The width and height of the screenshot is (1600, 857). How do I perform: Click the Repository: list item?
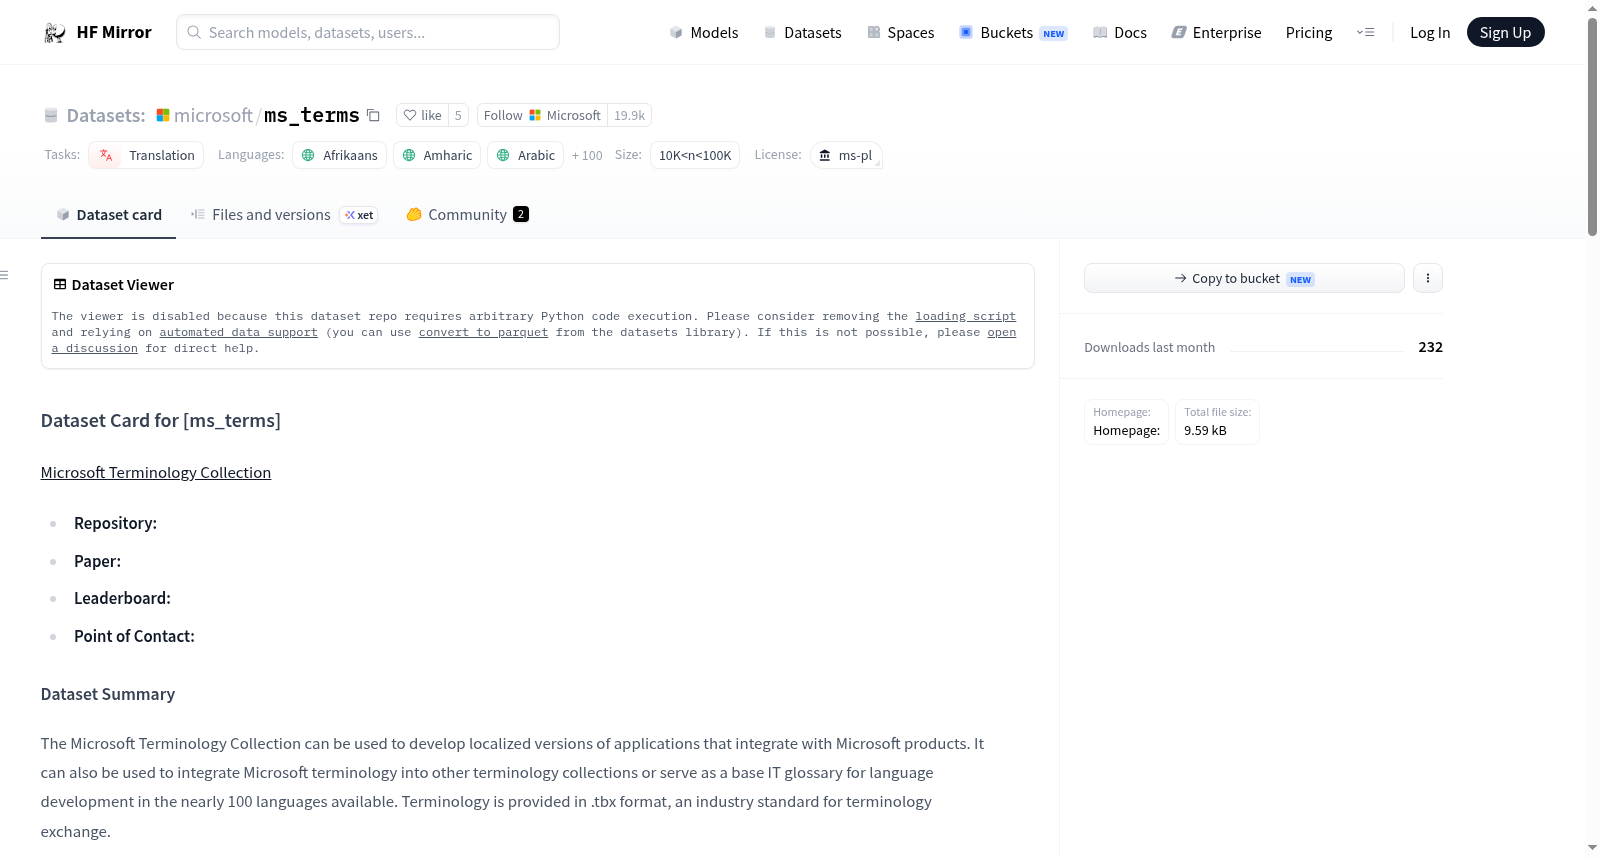[x=115, y=524]
